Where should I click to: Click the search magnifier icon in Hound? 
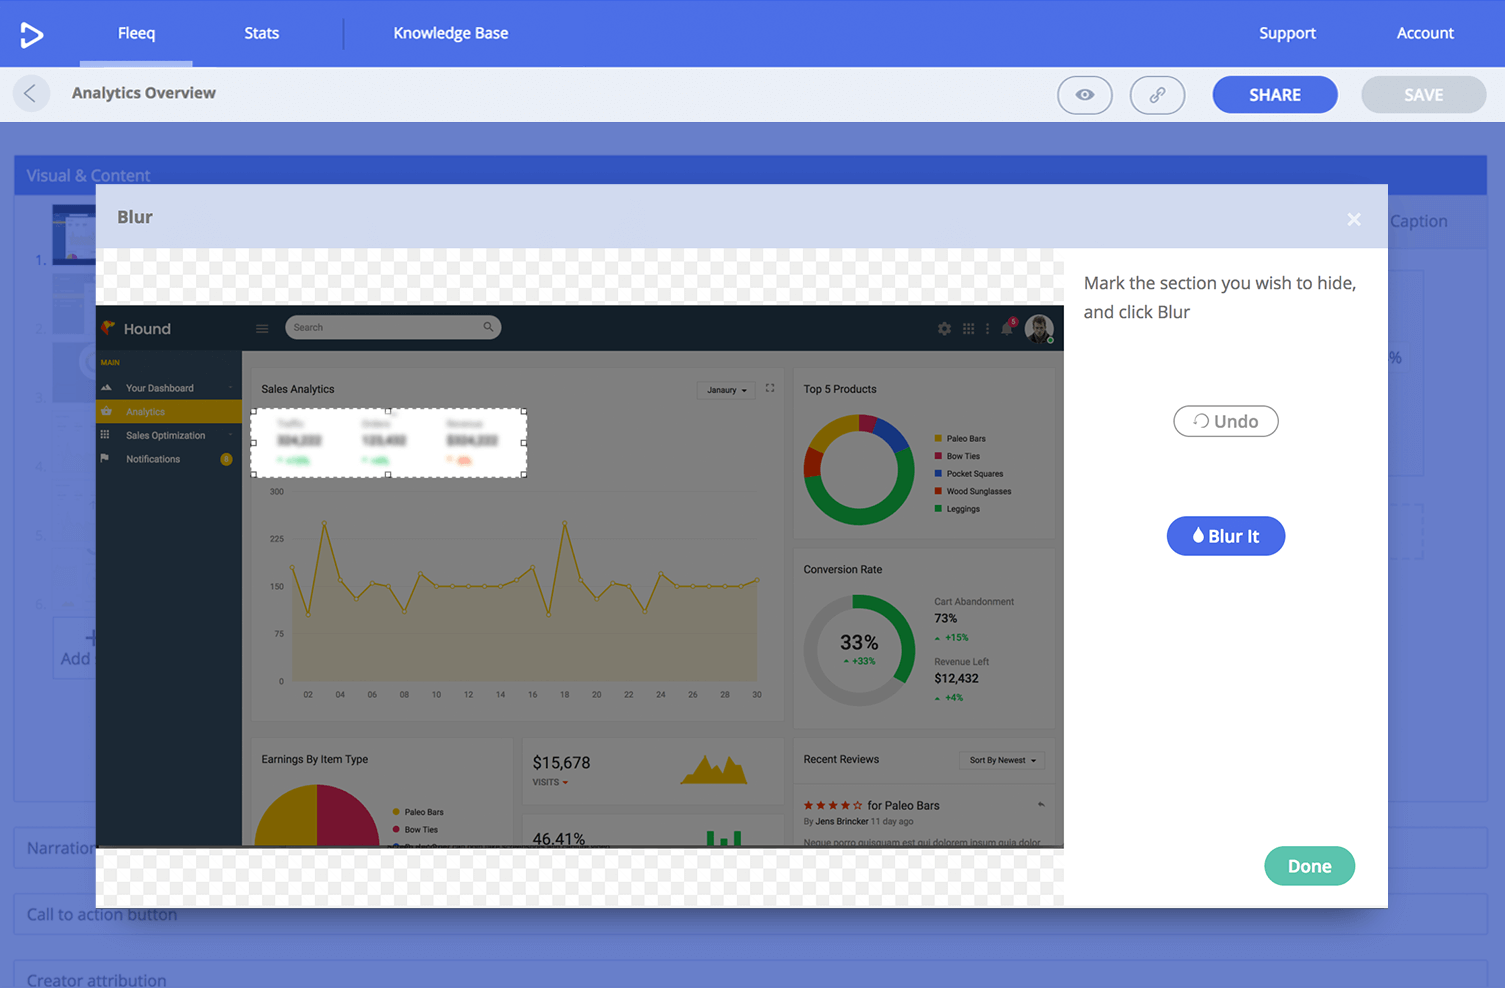click(488, 327)
